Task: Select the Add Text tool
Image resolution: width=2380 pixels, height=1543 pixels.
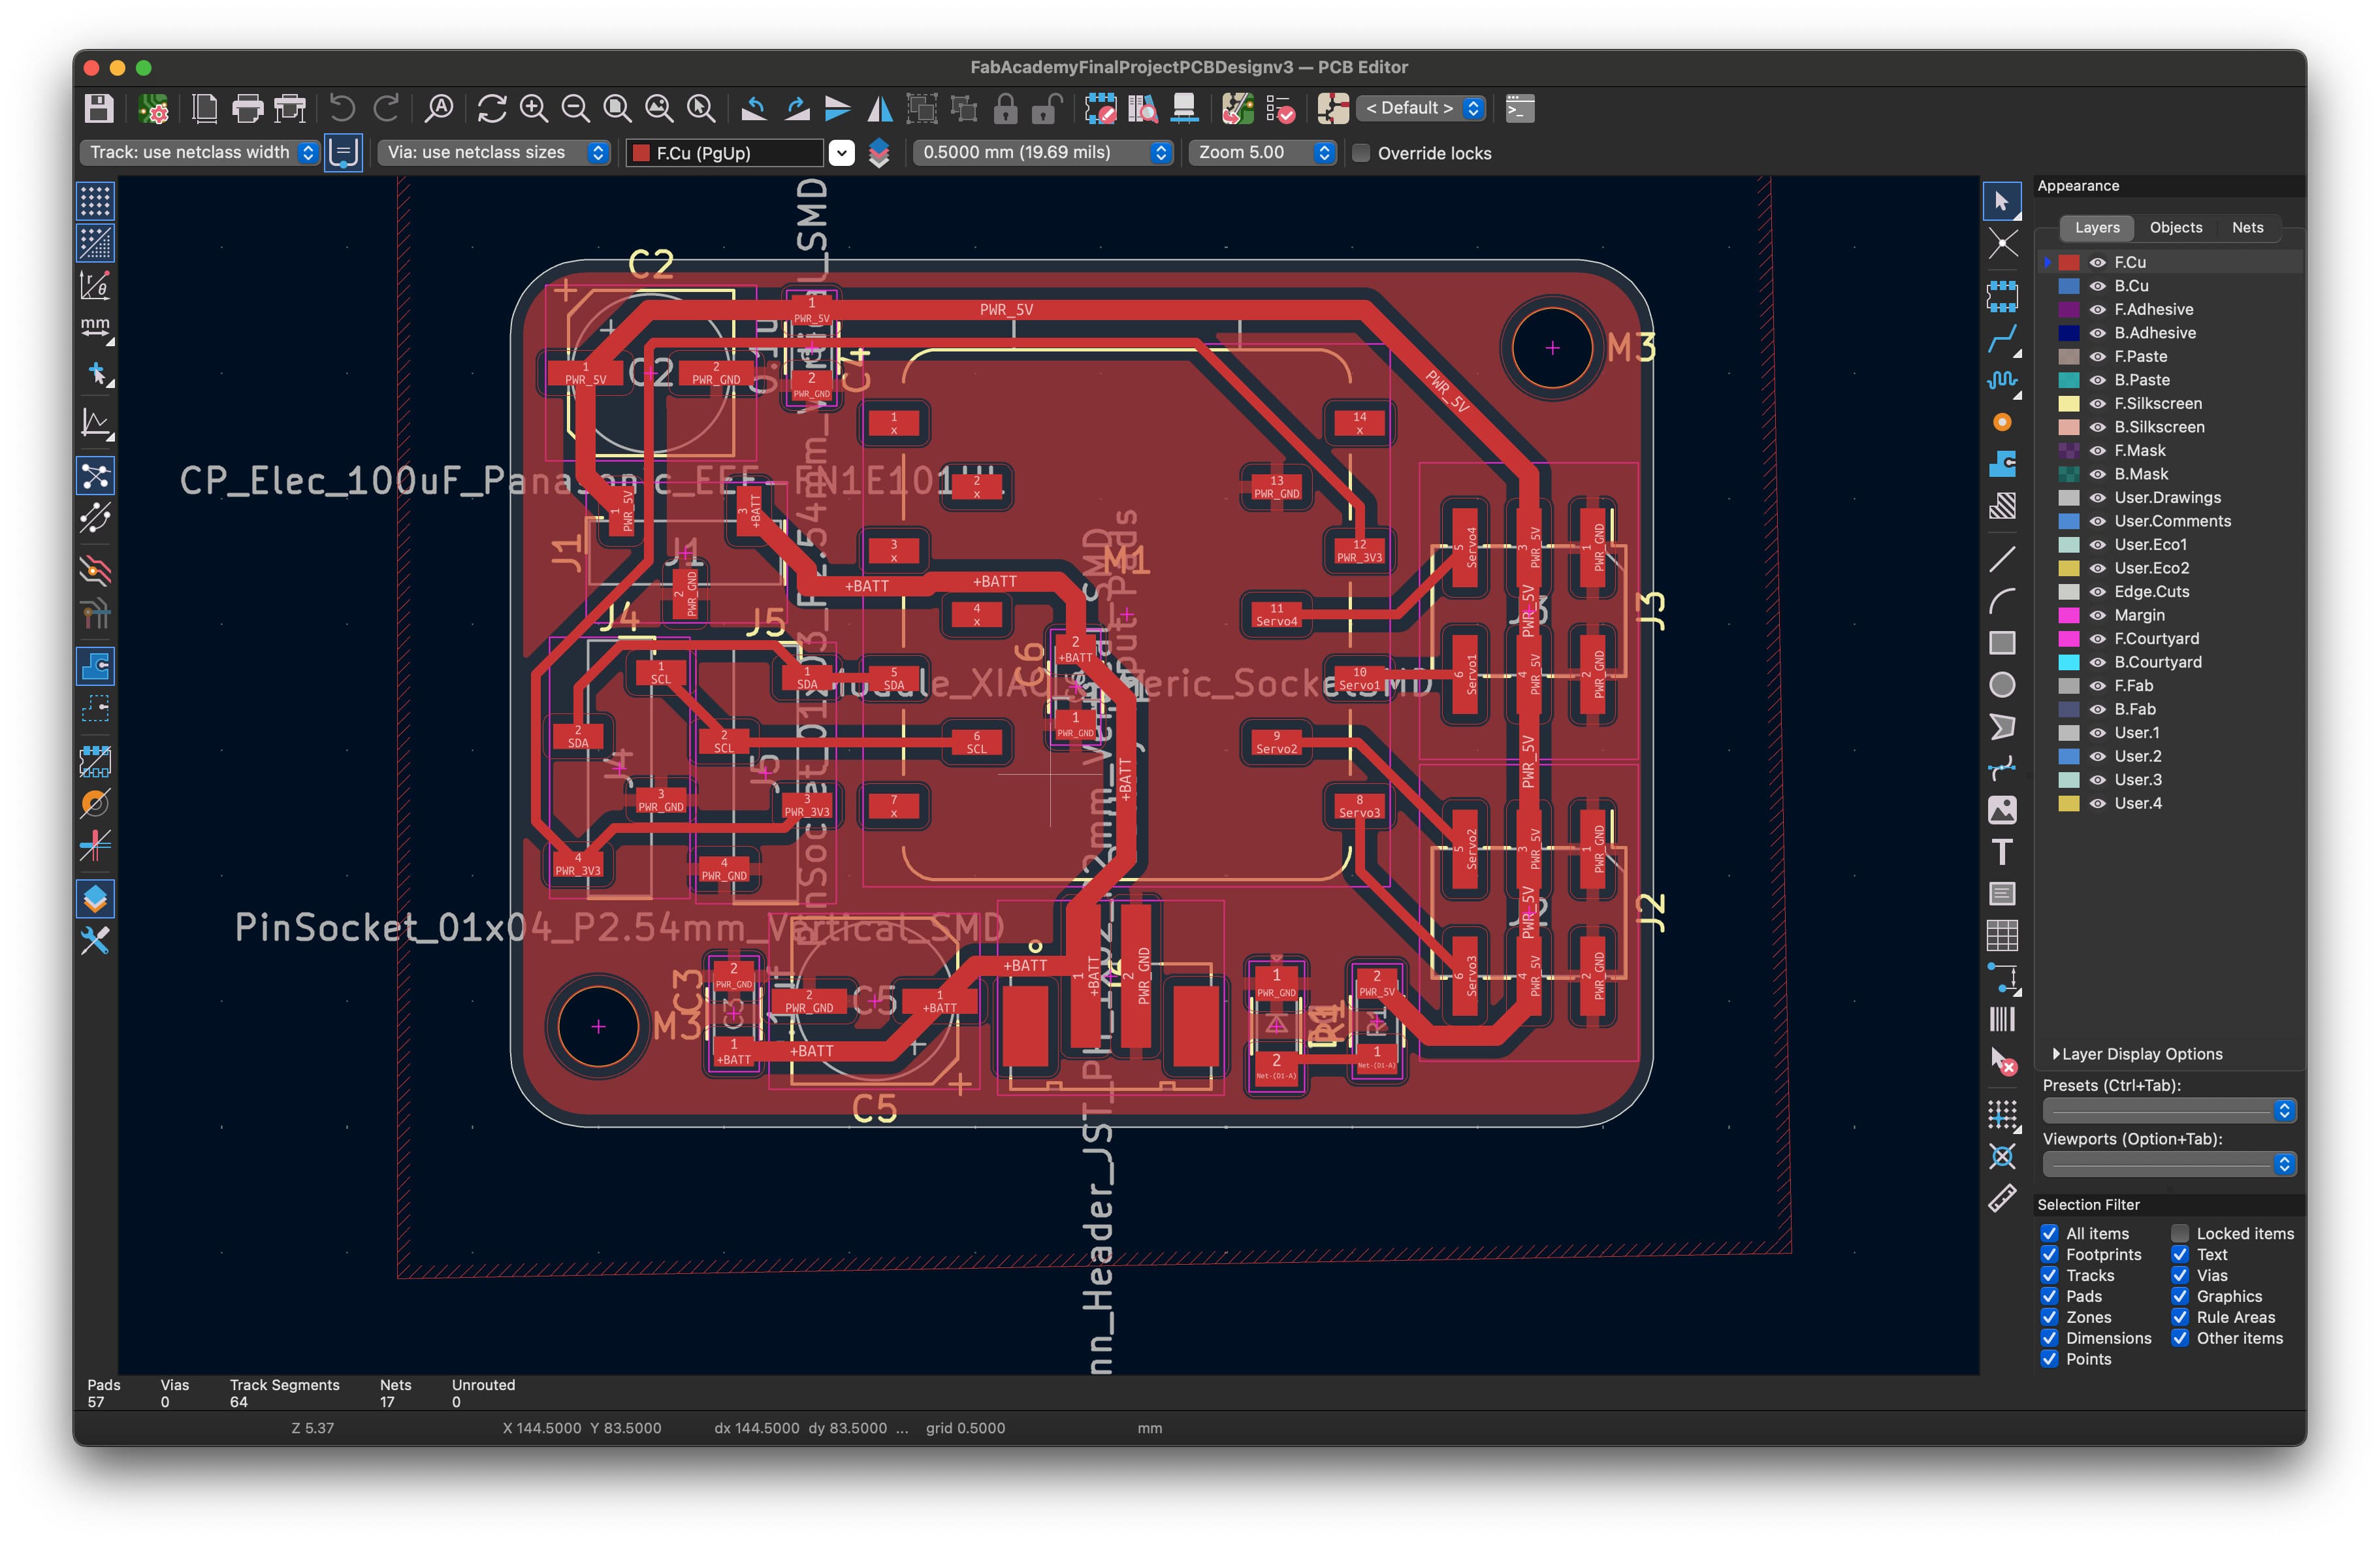Action: point(2001,852)
